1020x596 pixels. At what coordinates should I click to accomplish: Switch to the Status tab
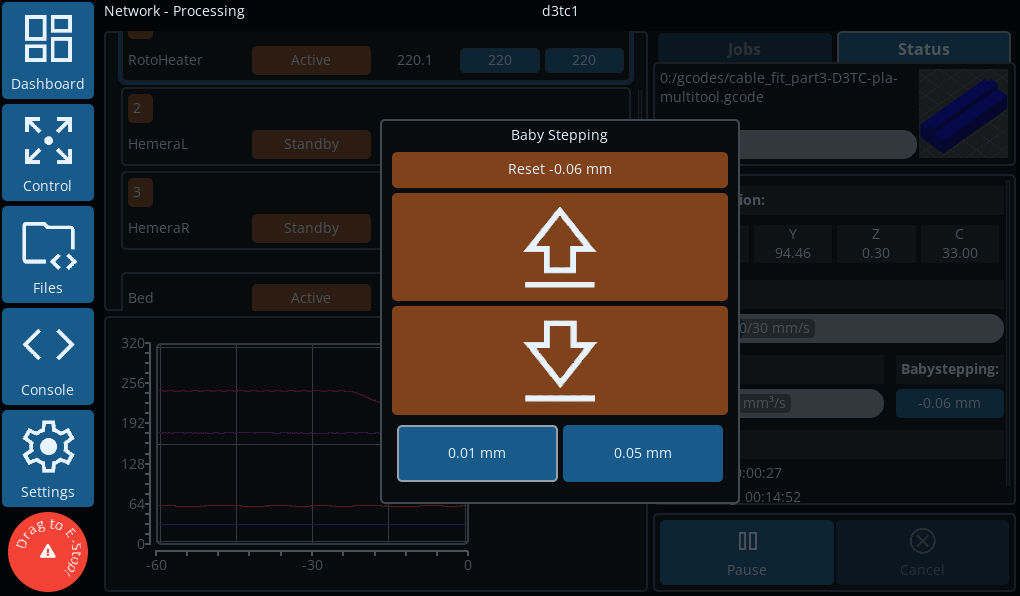click(x=923, y=49)
